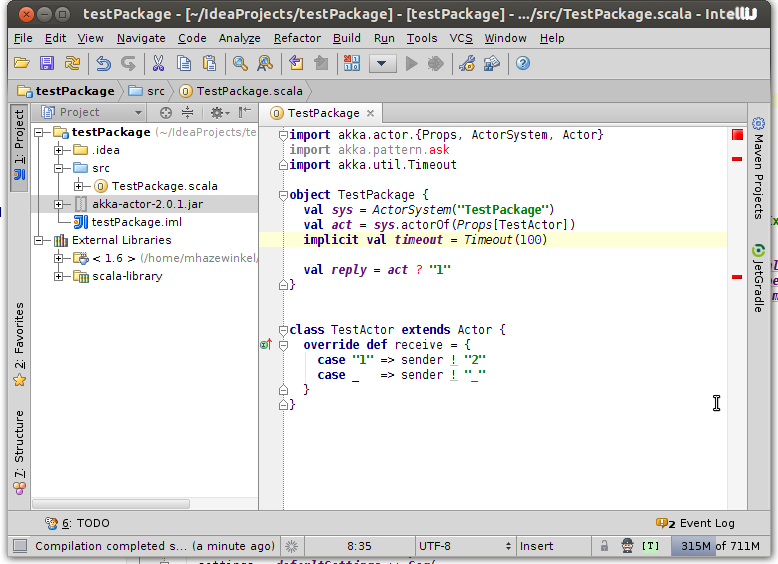Click the memory indicator 315M of 711M
Image resolution: width=778 pixels, height=564 pixels.
tap(720, 546)
